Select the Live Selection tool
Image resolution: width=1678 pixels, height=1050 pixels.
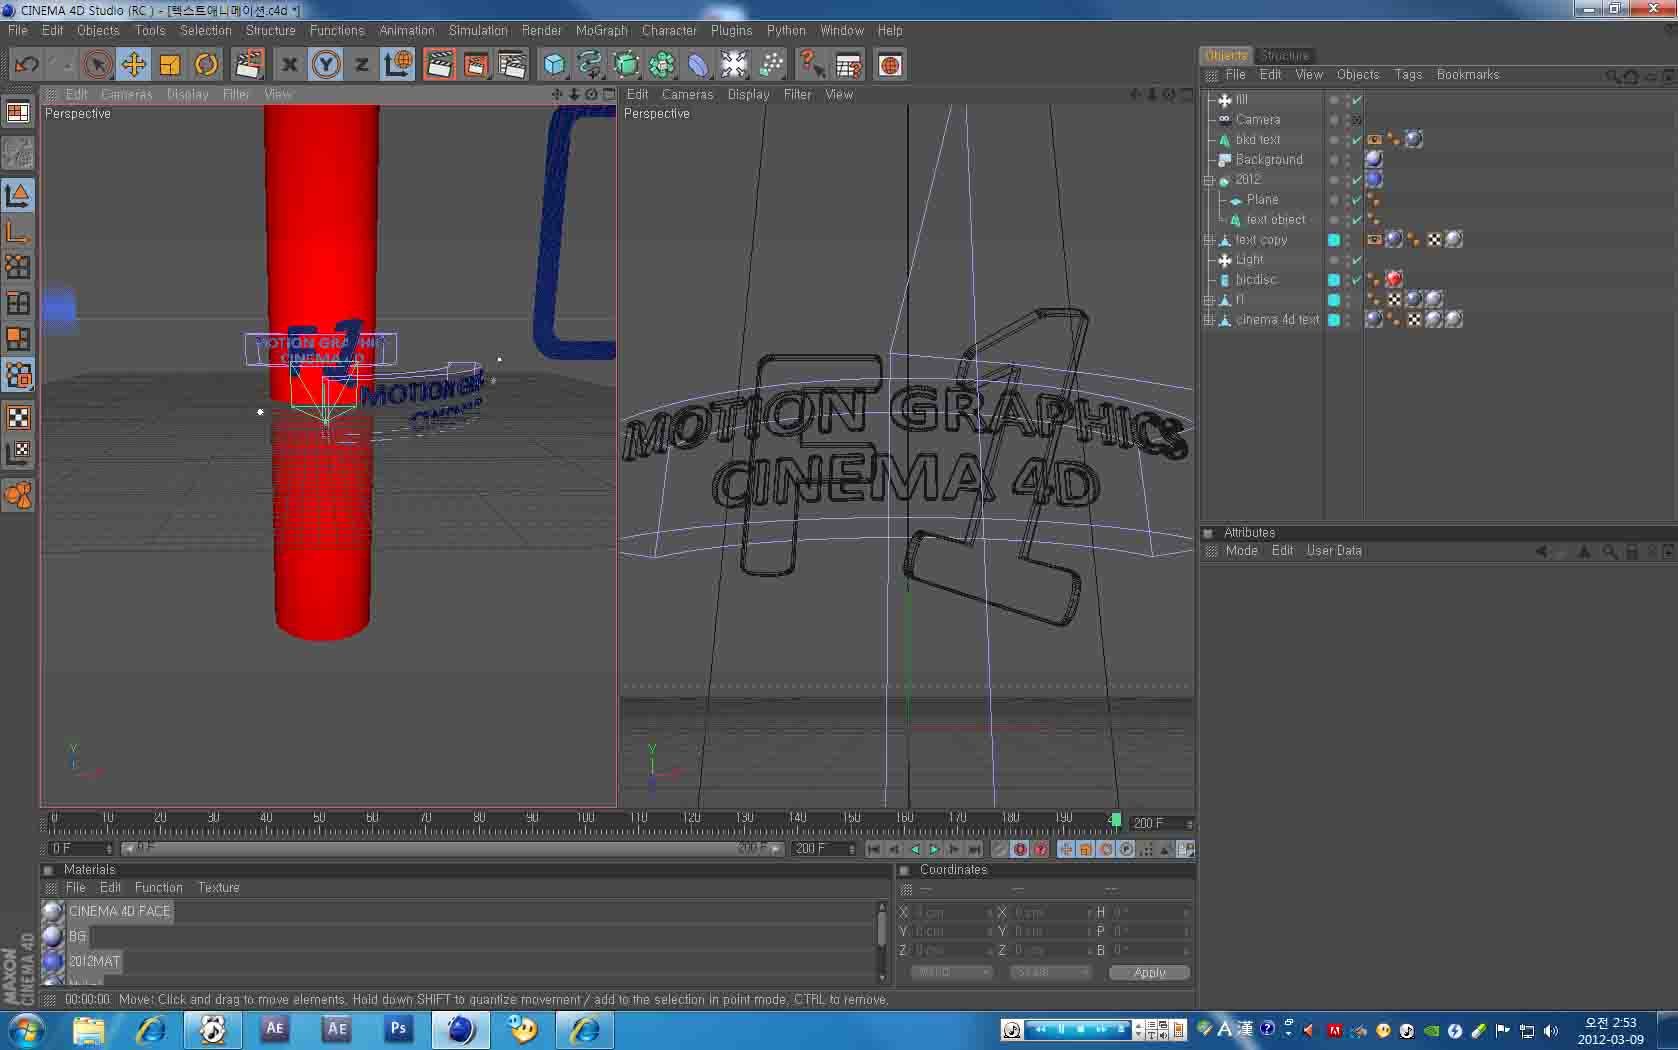[97, 65]
